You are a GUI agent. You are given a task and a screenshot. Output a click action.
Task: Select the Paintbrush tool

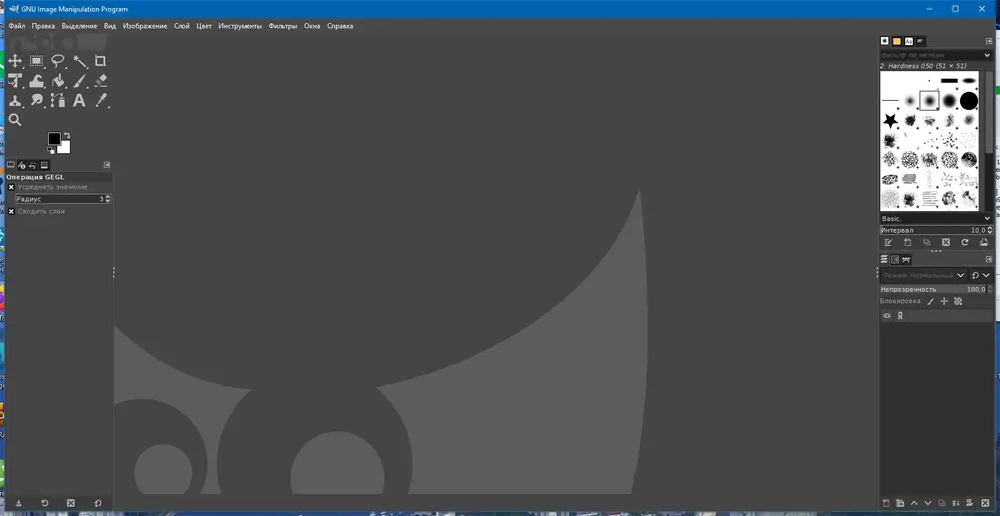[80, 81]
